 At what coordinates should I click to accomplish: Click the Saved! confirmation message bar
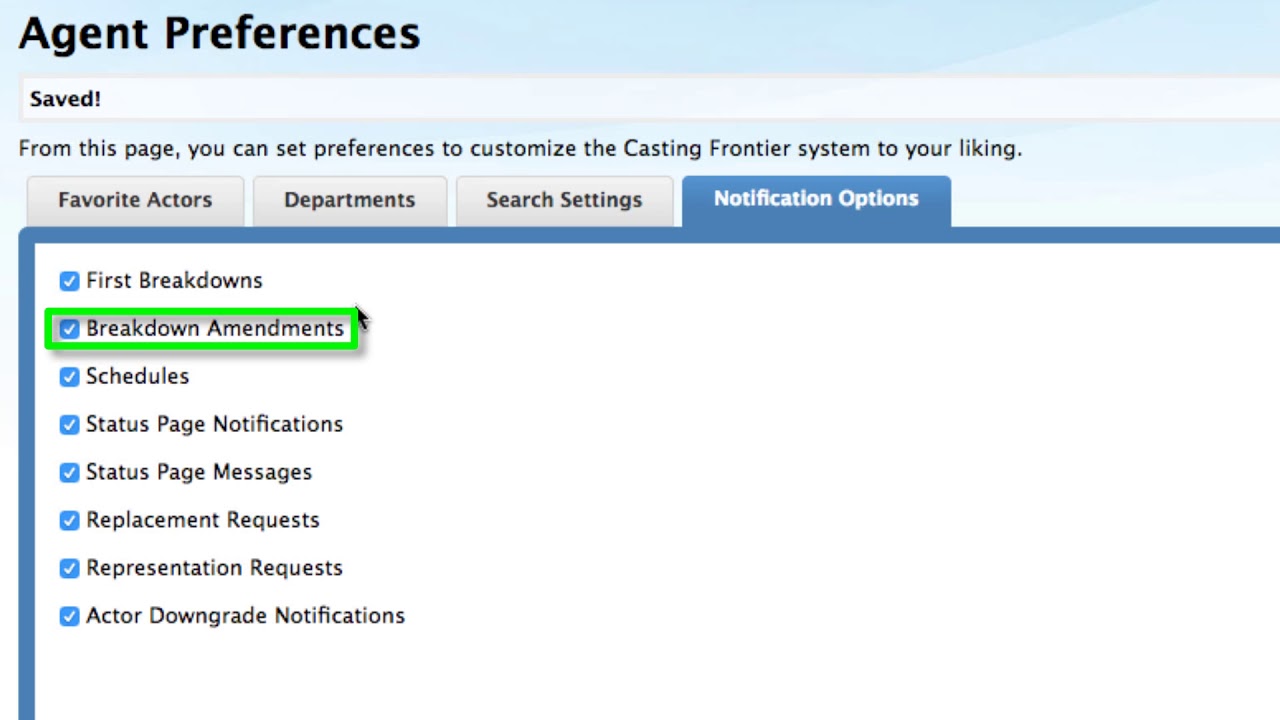pos(650,99)
